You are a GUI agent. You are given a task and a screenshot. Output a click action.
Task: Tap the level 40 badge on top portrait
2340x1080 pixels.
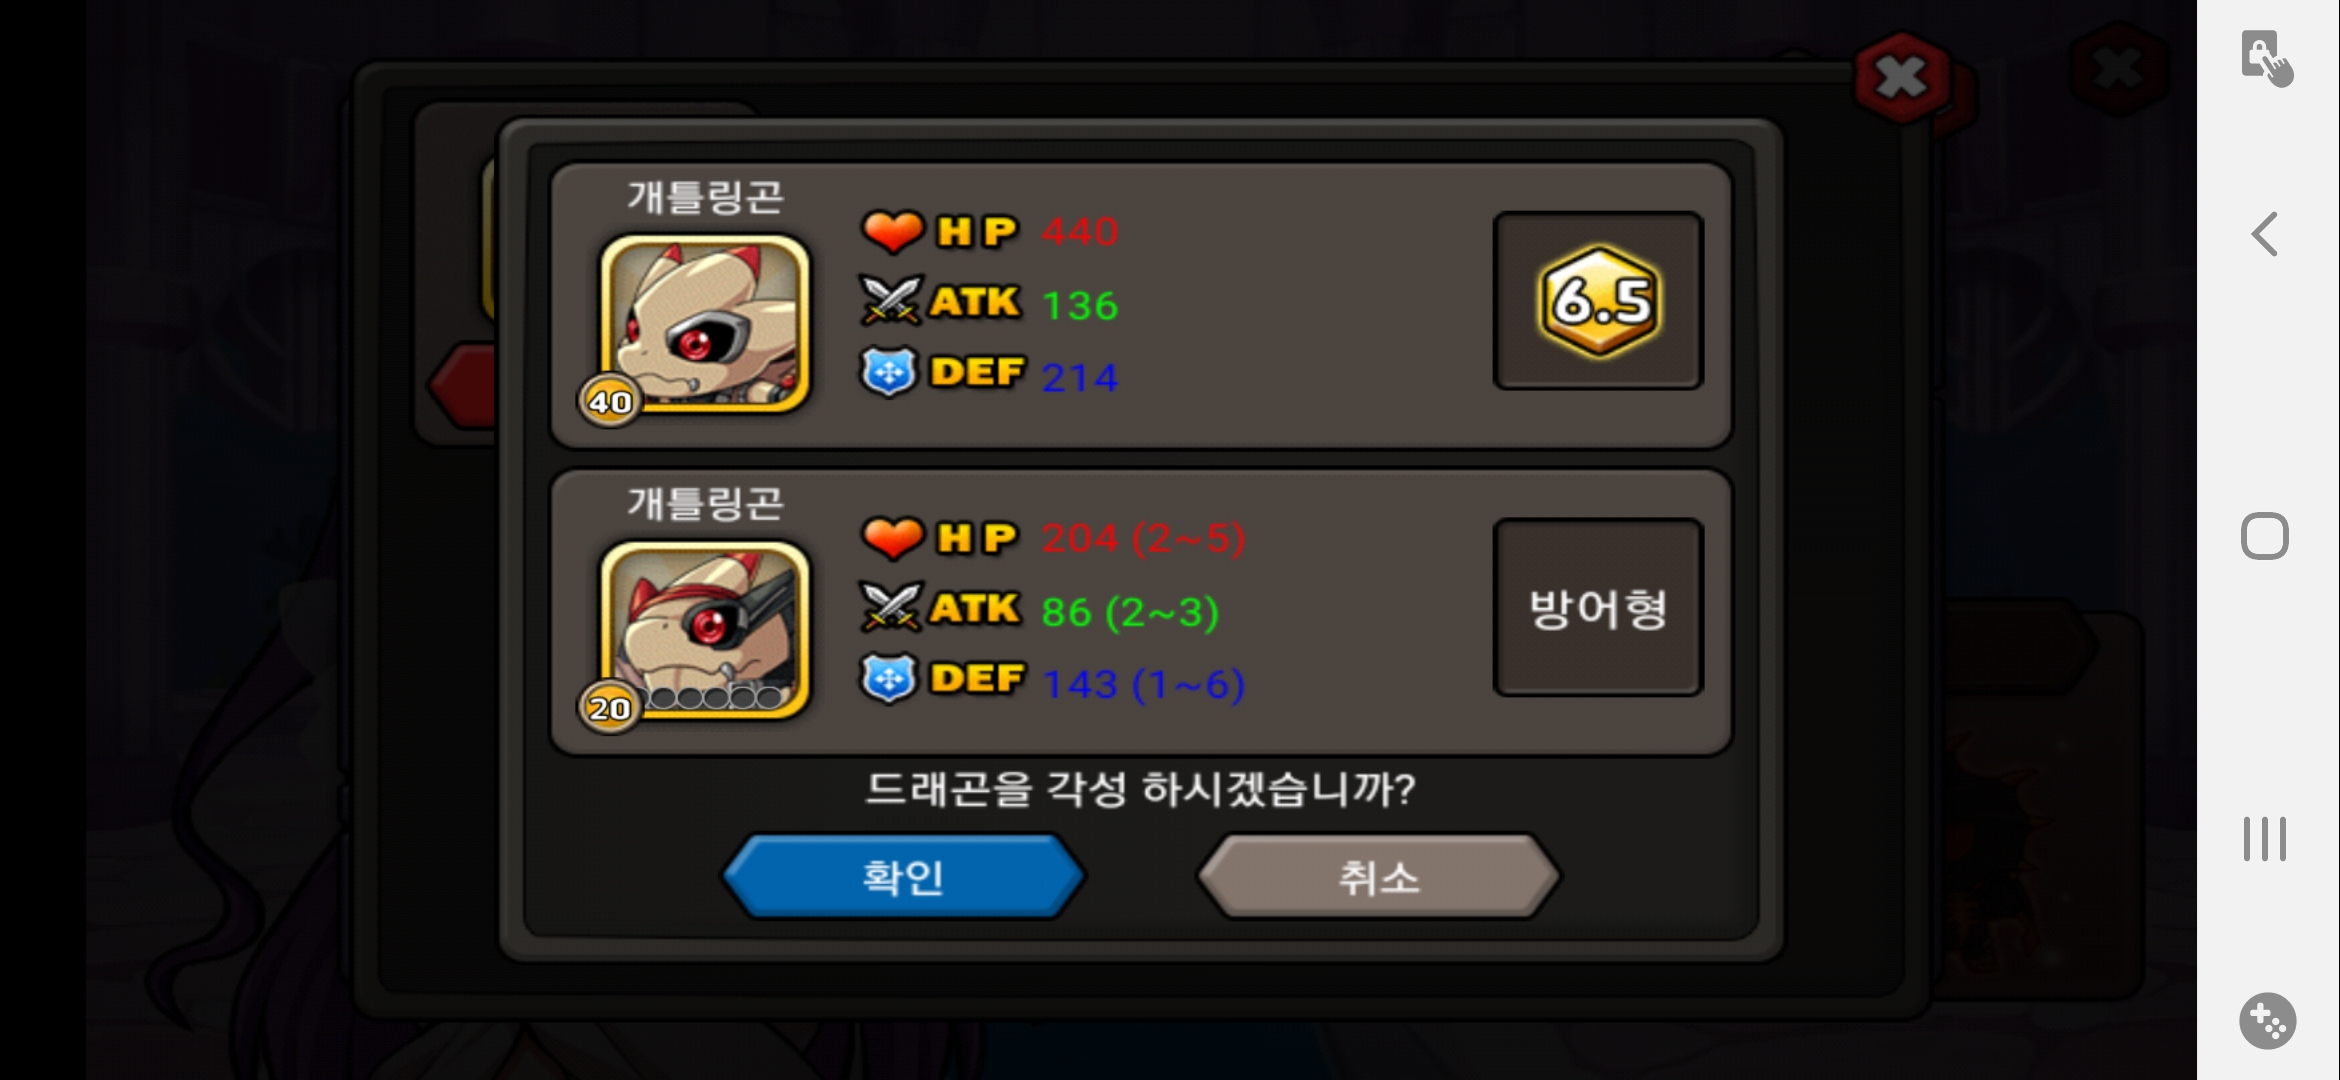(610, 401)
